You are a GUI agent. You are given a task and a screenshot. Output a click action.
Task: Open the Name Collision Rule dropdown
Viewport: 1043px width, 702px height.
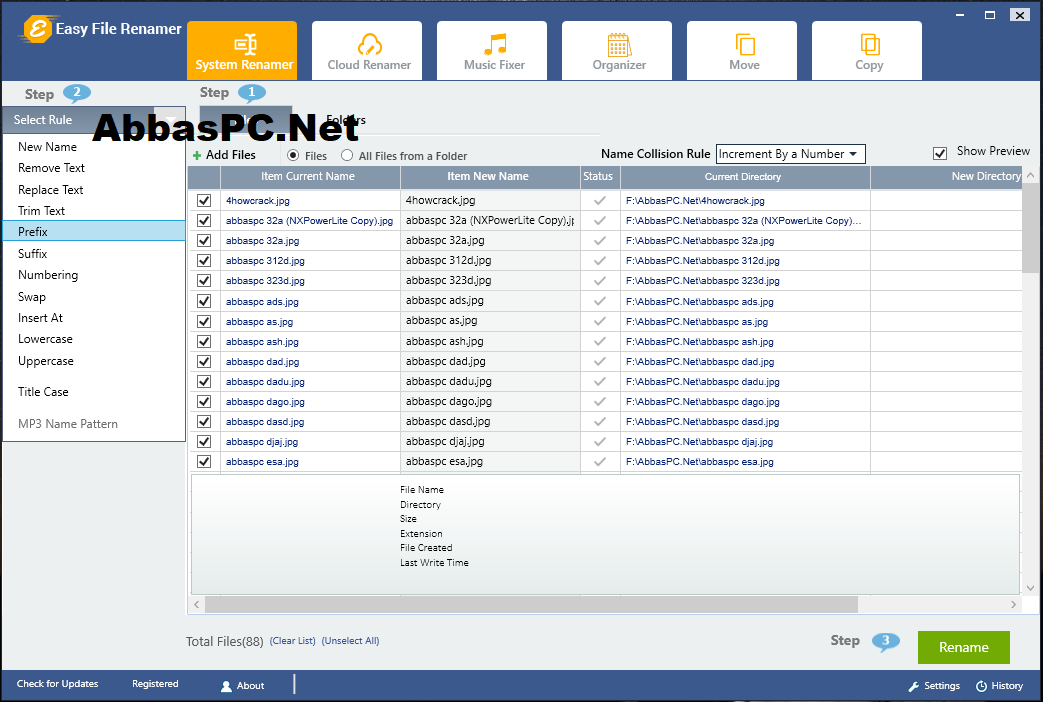pyautogui.click(x=790, y=154)
